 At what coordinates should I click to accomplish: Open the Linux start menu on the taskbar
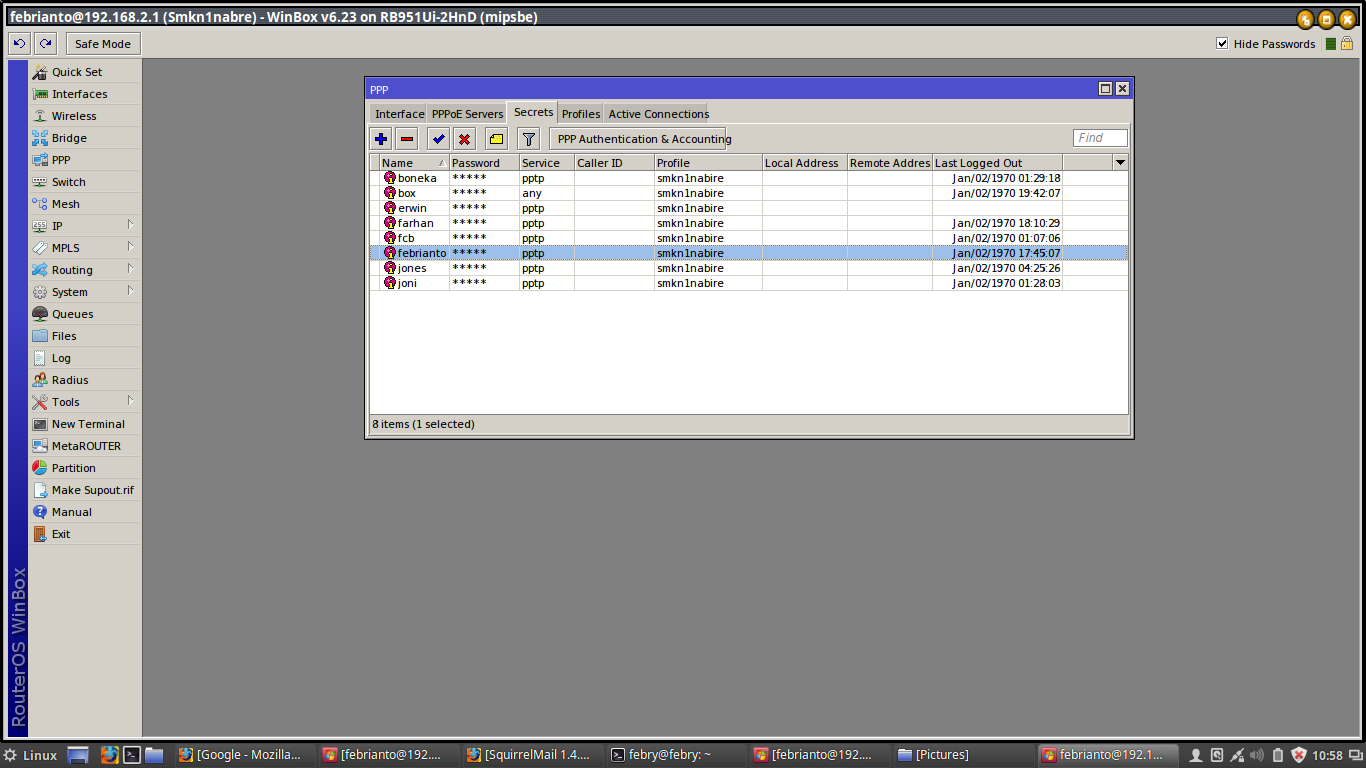tap(30, 755)
